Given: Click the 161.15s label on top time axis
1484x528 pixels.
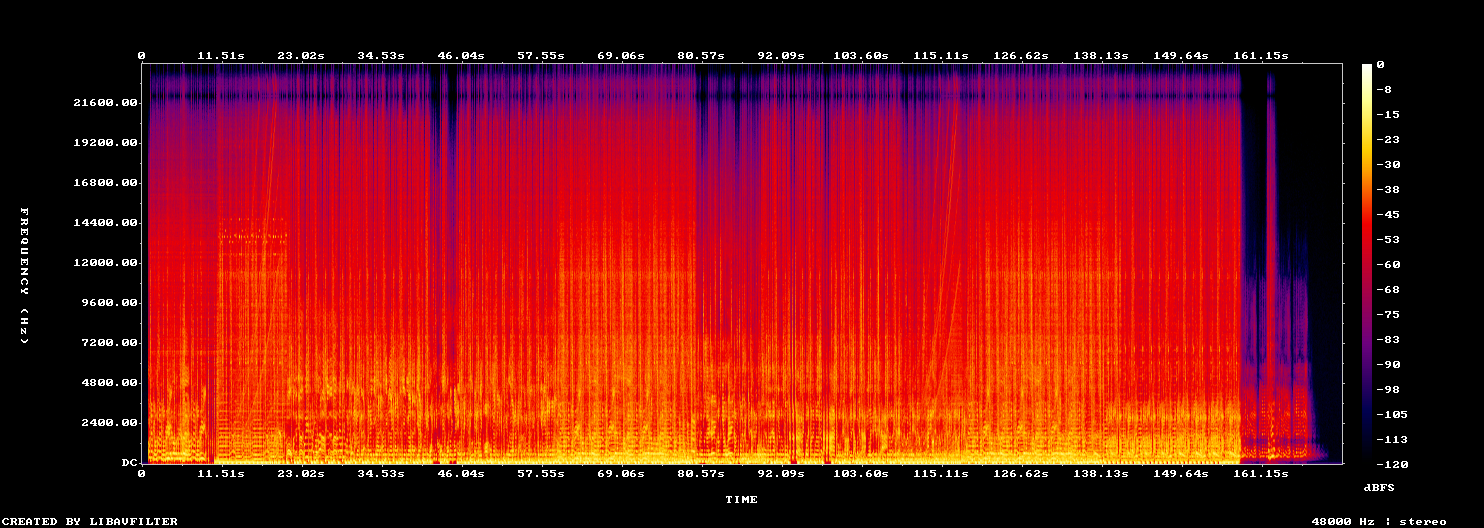Looking at the screenshot, I should [x=1260, y=55].
